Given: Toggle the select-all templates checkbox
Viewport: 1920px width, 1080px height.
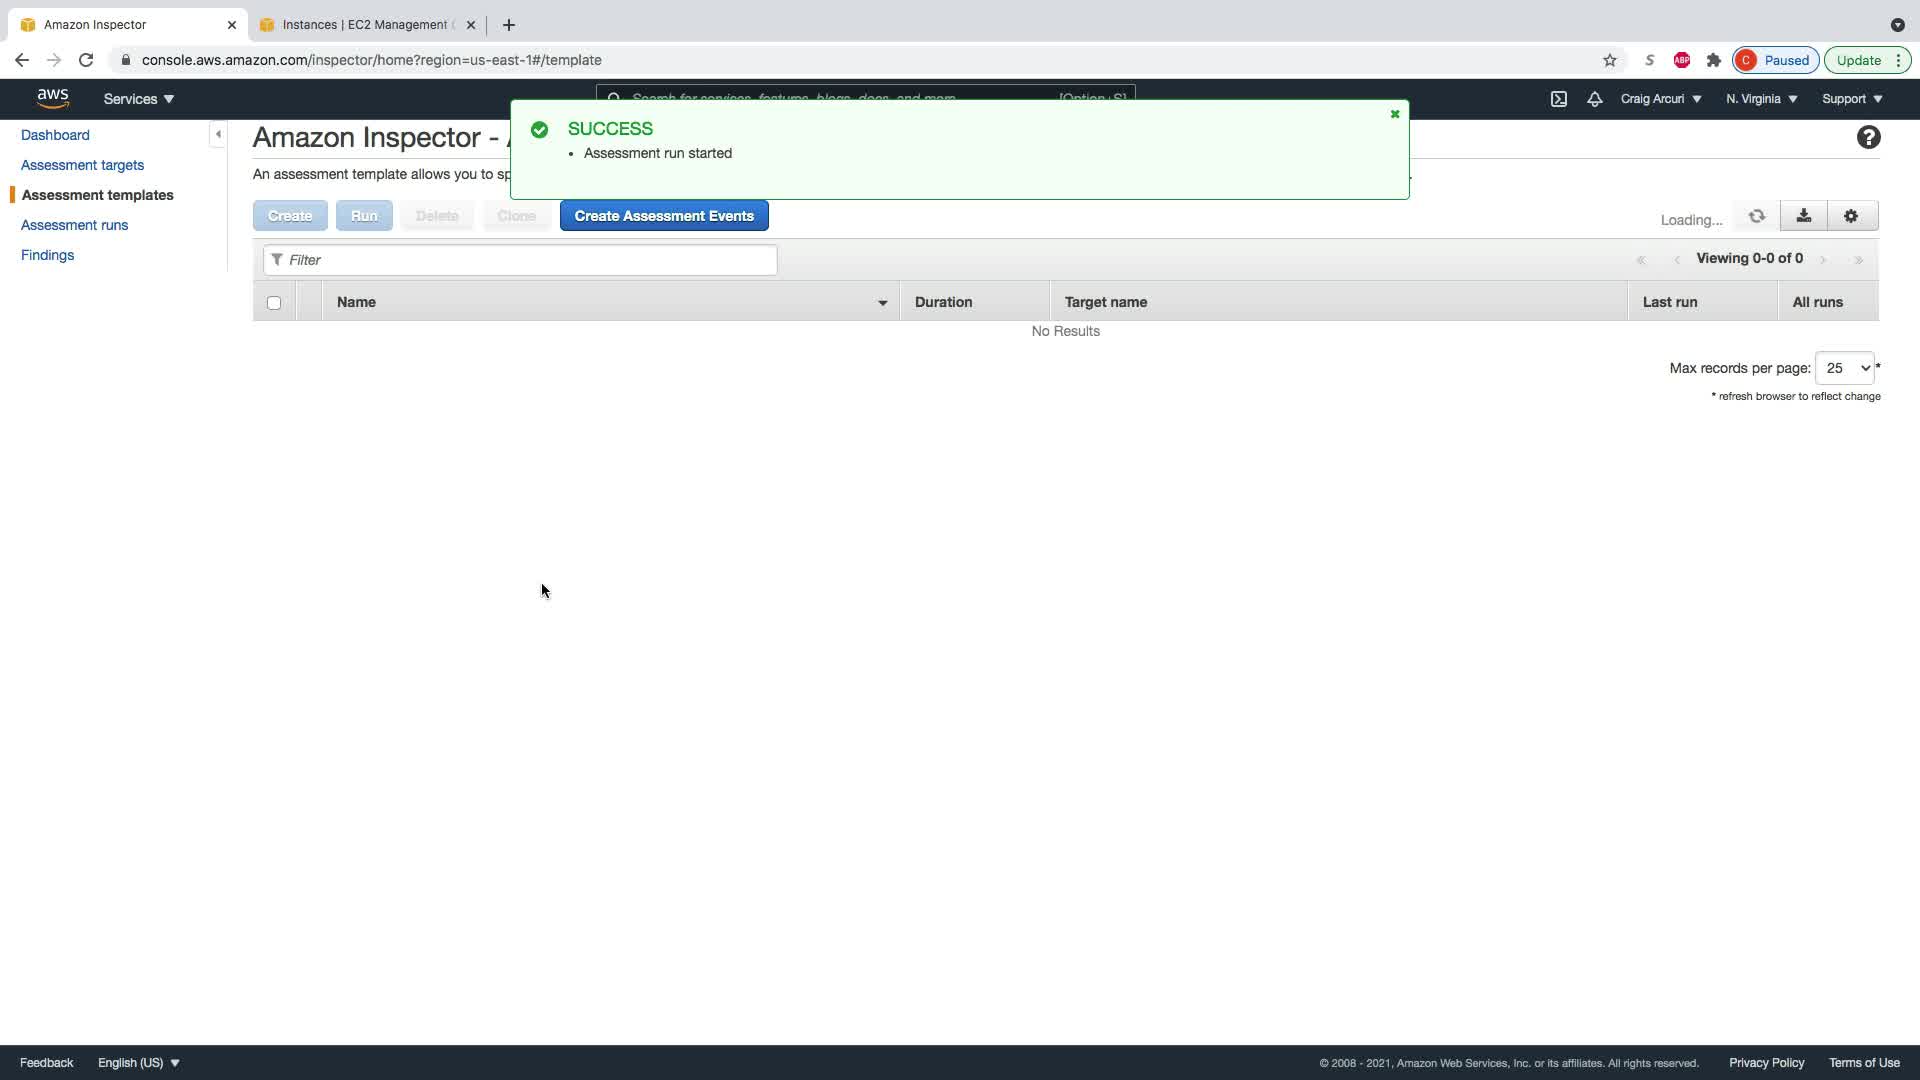Looking at the screenshot, I should (x=274, y=303).
